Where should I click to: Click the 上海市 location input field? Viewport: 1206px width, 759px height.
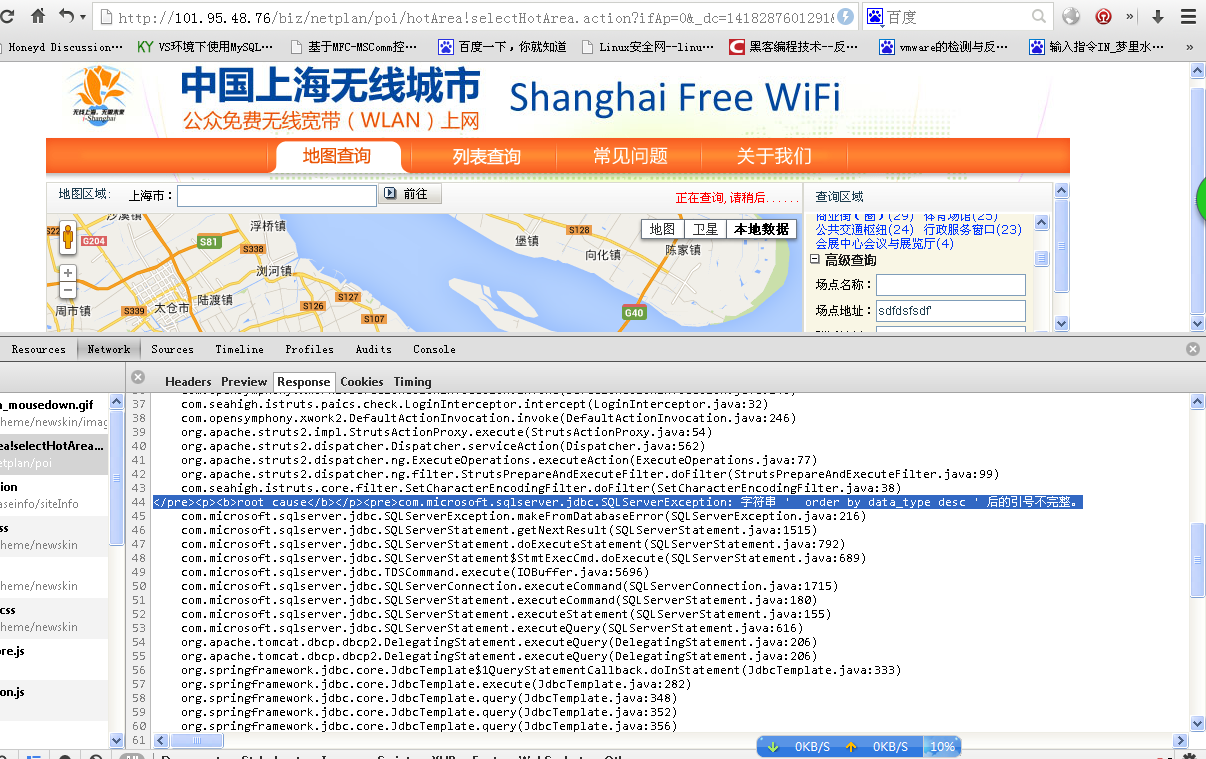(x=277, y=195)
